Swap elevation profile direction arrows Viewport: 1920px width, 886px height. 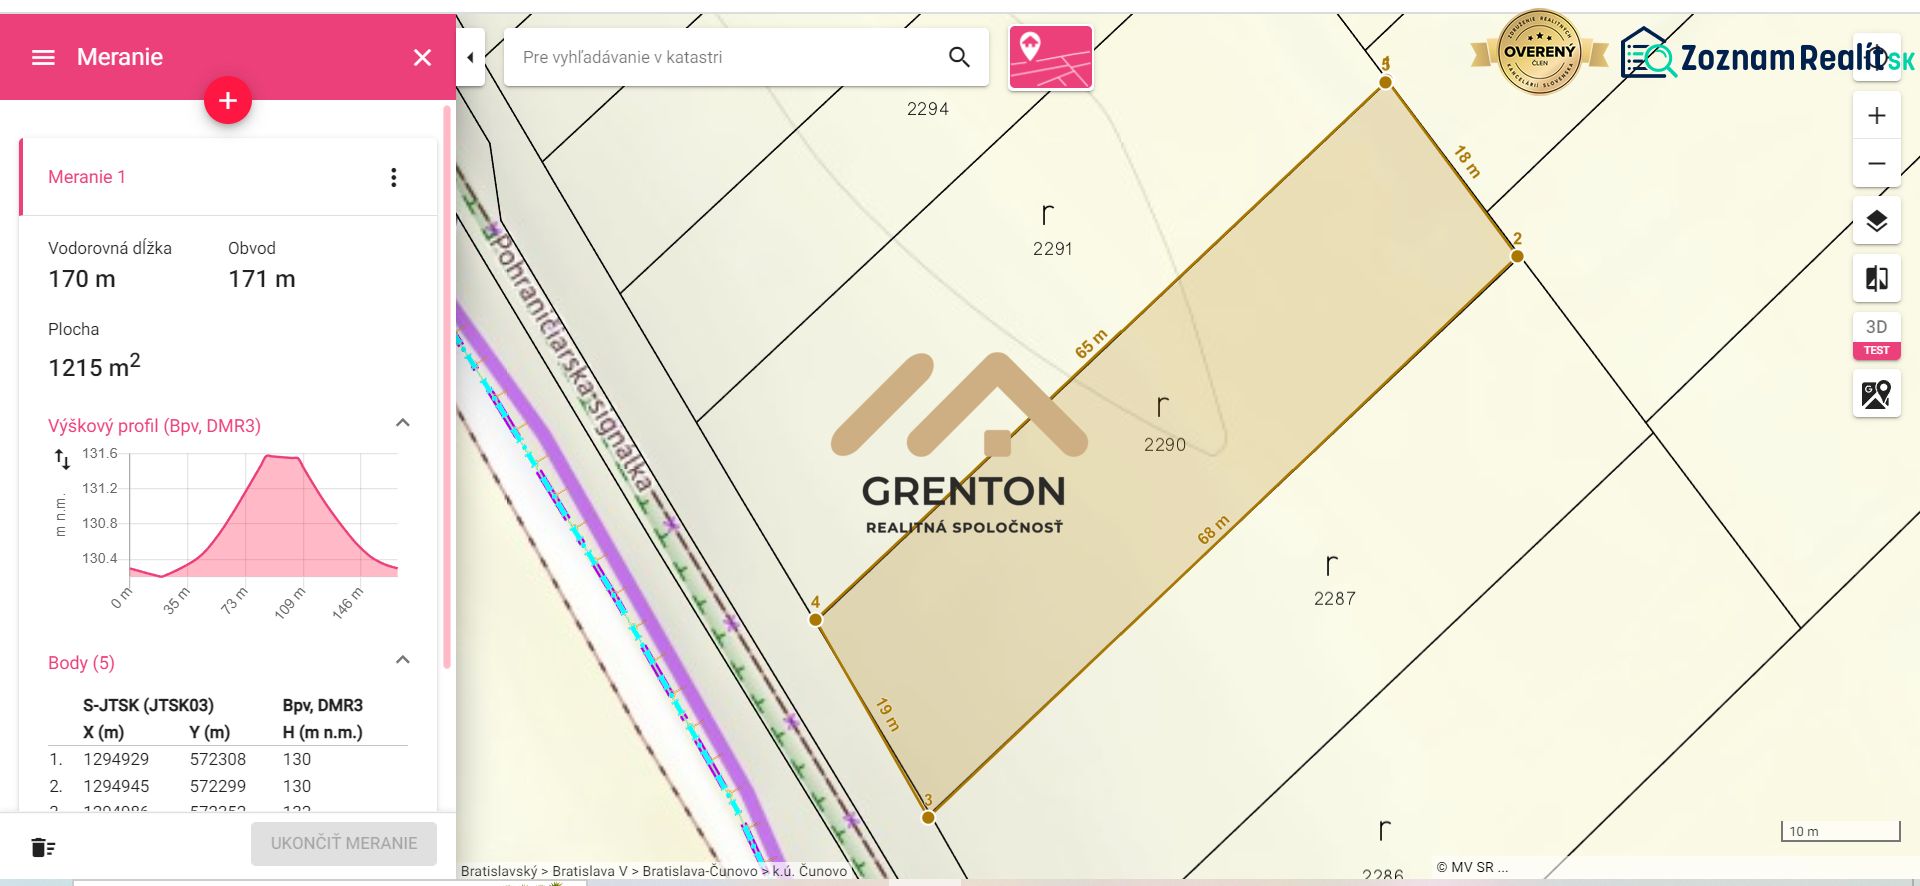(x=62, y=459)
